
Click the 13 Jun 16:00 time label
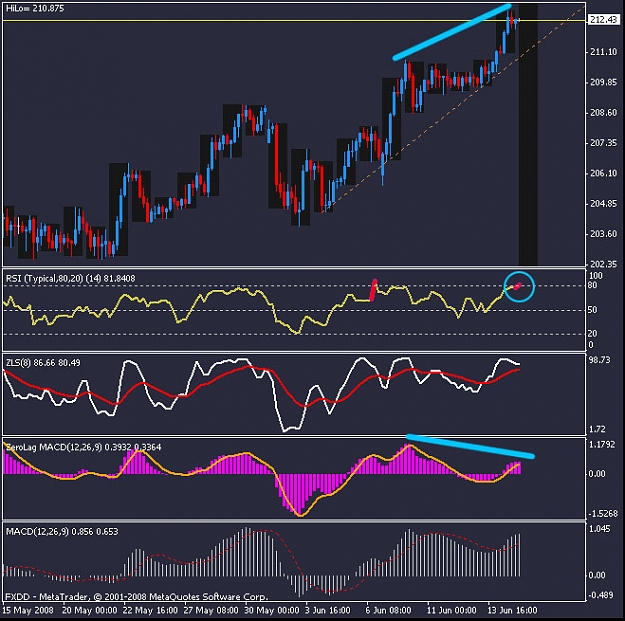[512, 610]
